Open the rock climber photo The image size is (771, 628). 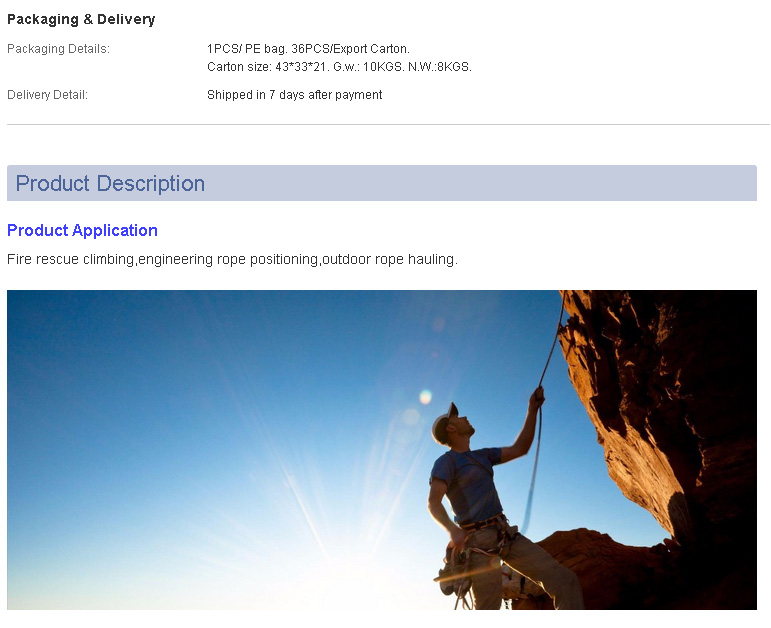click(x=382, y=450)
